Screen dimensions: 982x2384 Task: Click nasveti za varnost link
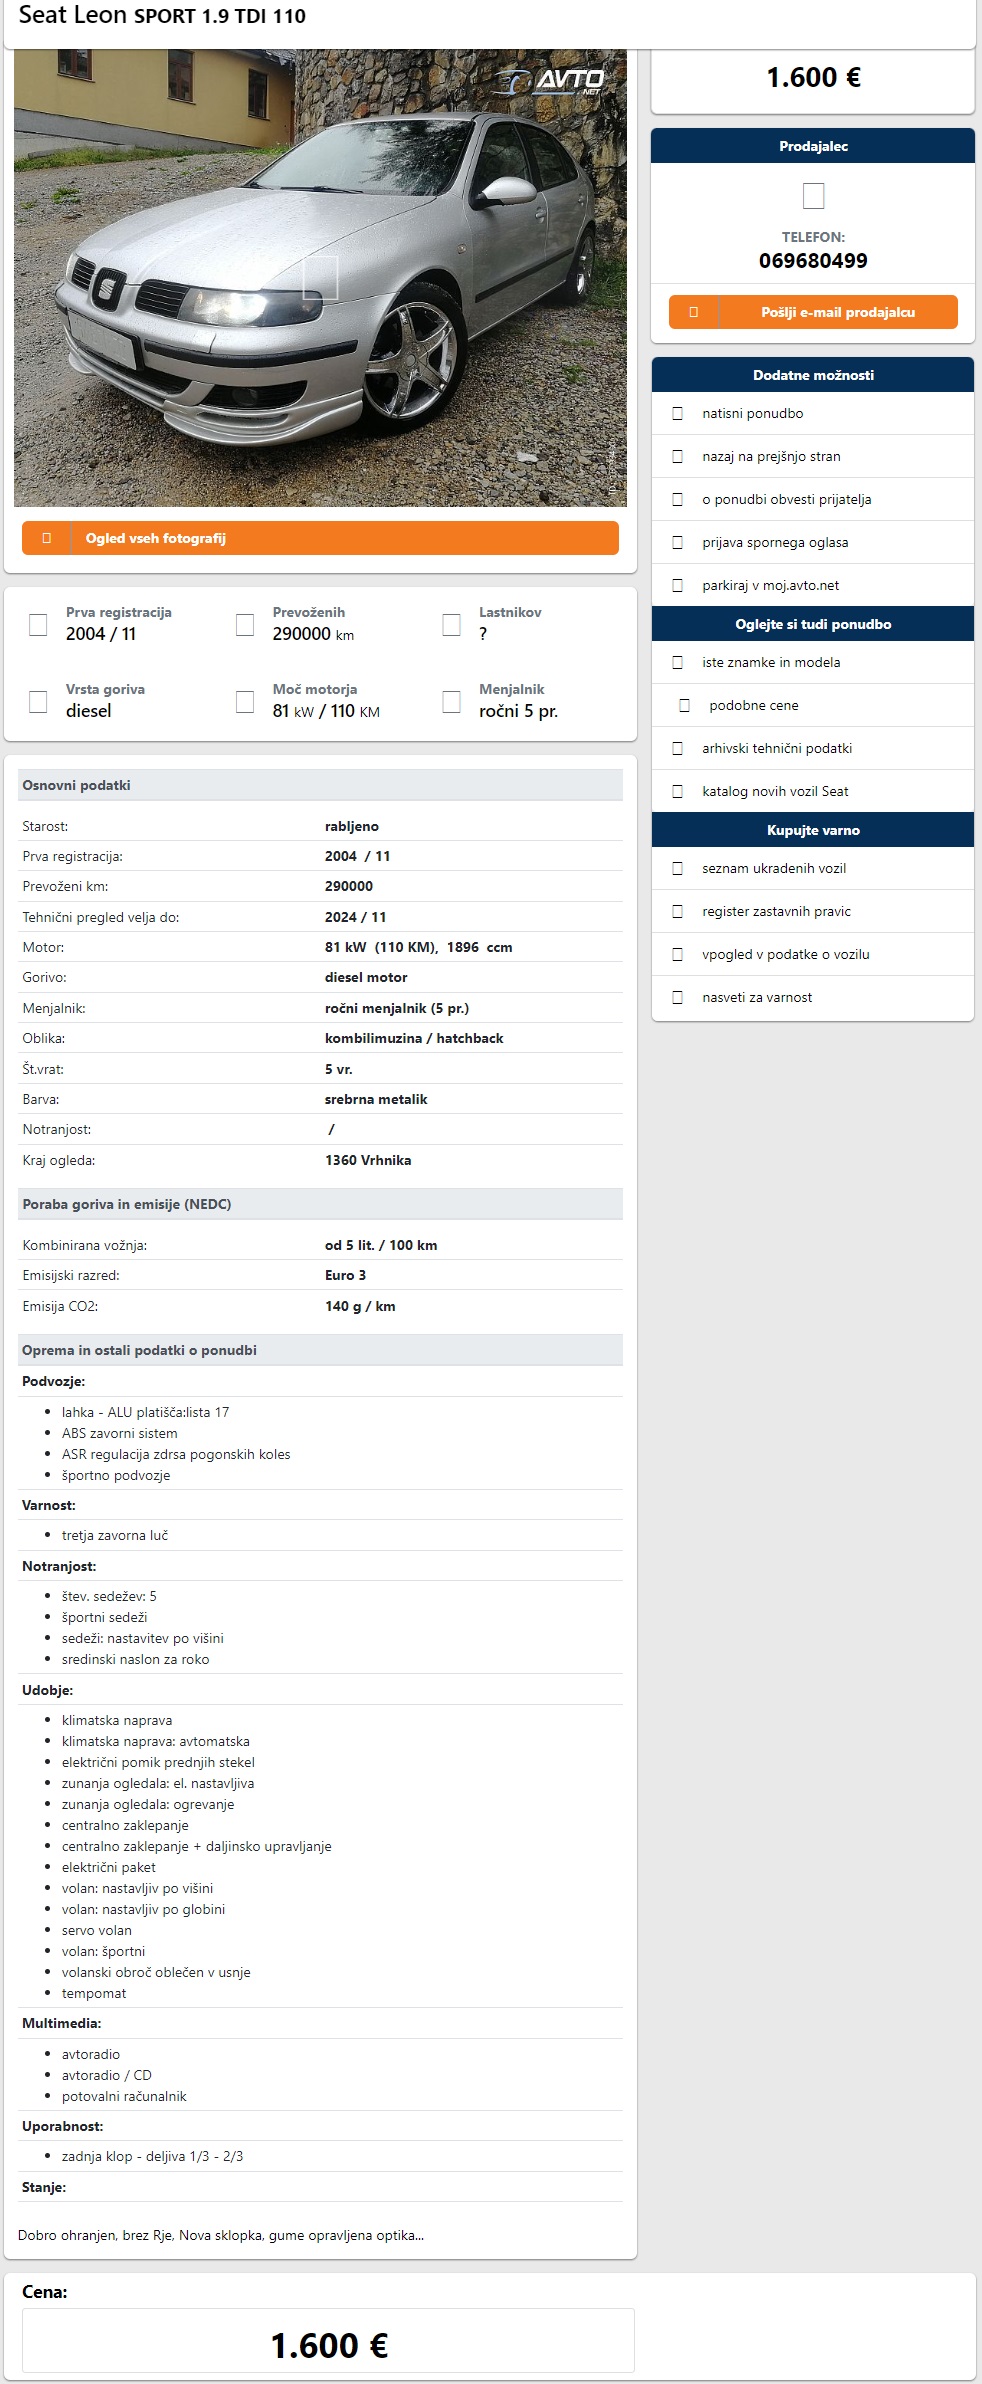(x=757, y=997)
